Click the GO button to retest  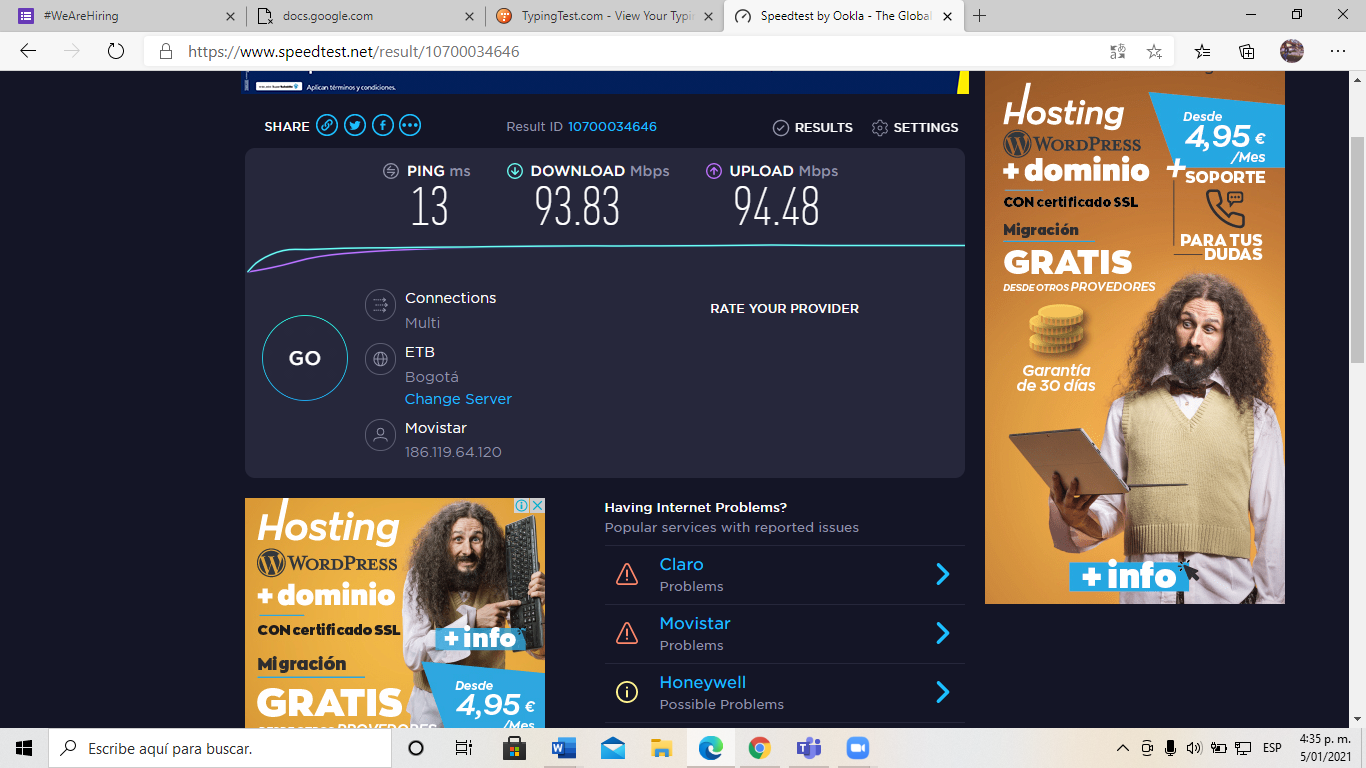305,358
